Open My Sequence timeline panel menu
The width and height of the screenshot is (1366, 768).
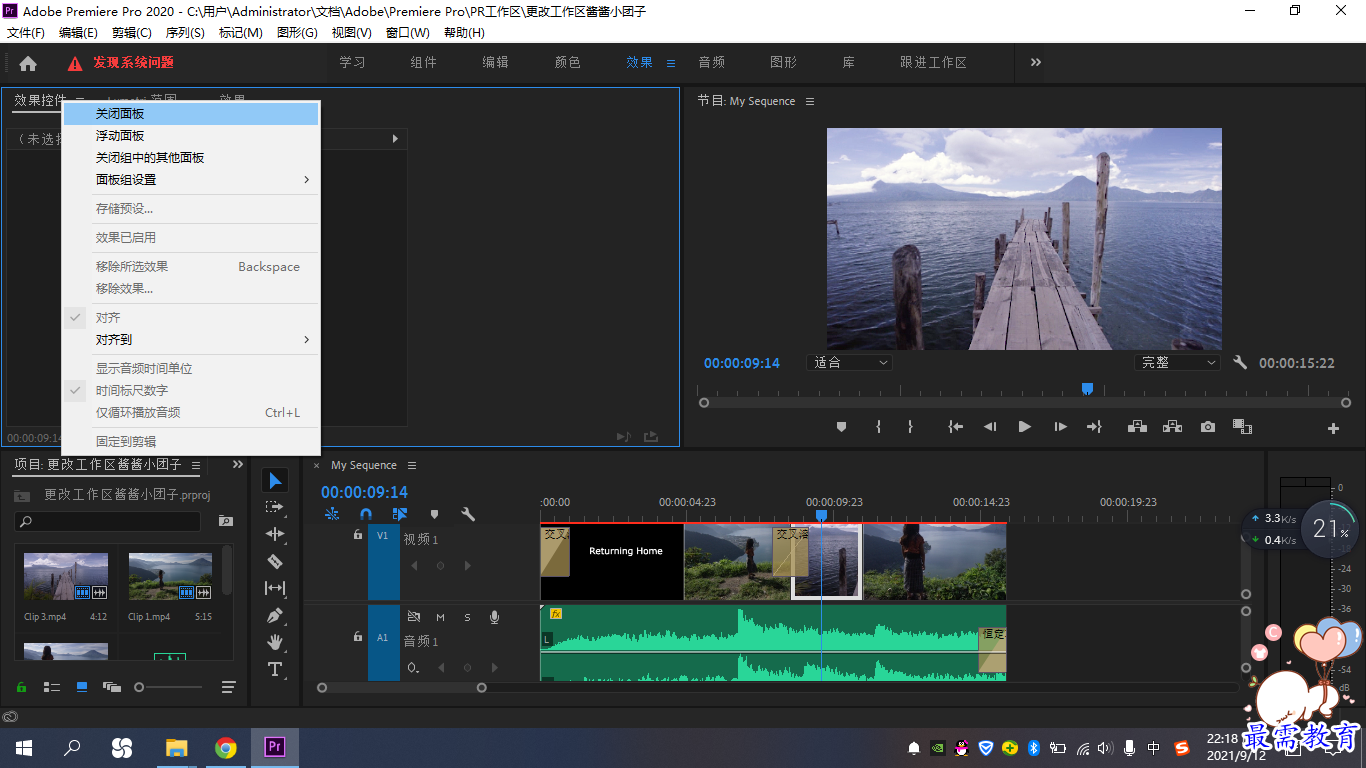[x=411, y=465]
